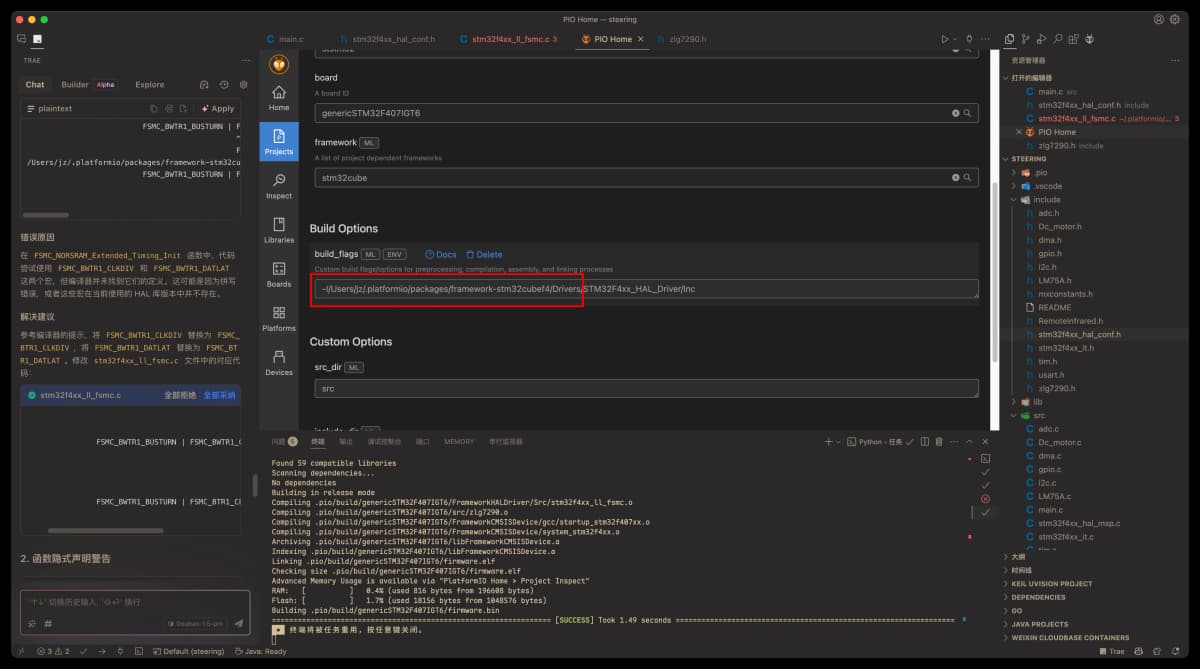
Task: Click the Docs link beside build_flags
Action: 440,253
